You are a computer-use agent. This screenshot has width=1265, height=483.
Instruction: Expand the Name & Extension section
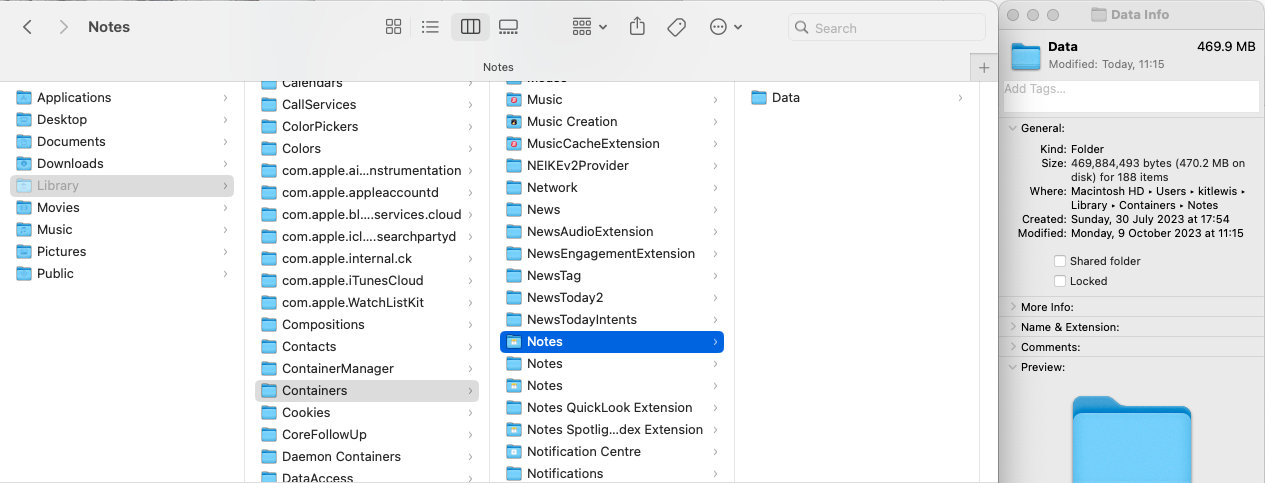pos(1012,327)
